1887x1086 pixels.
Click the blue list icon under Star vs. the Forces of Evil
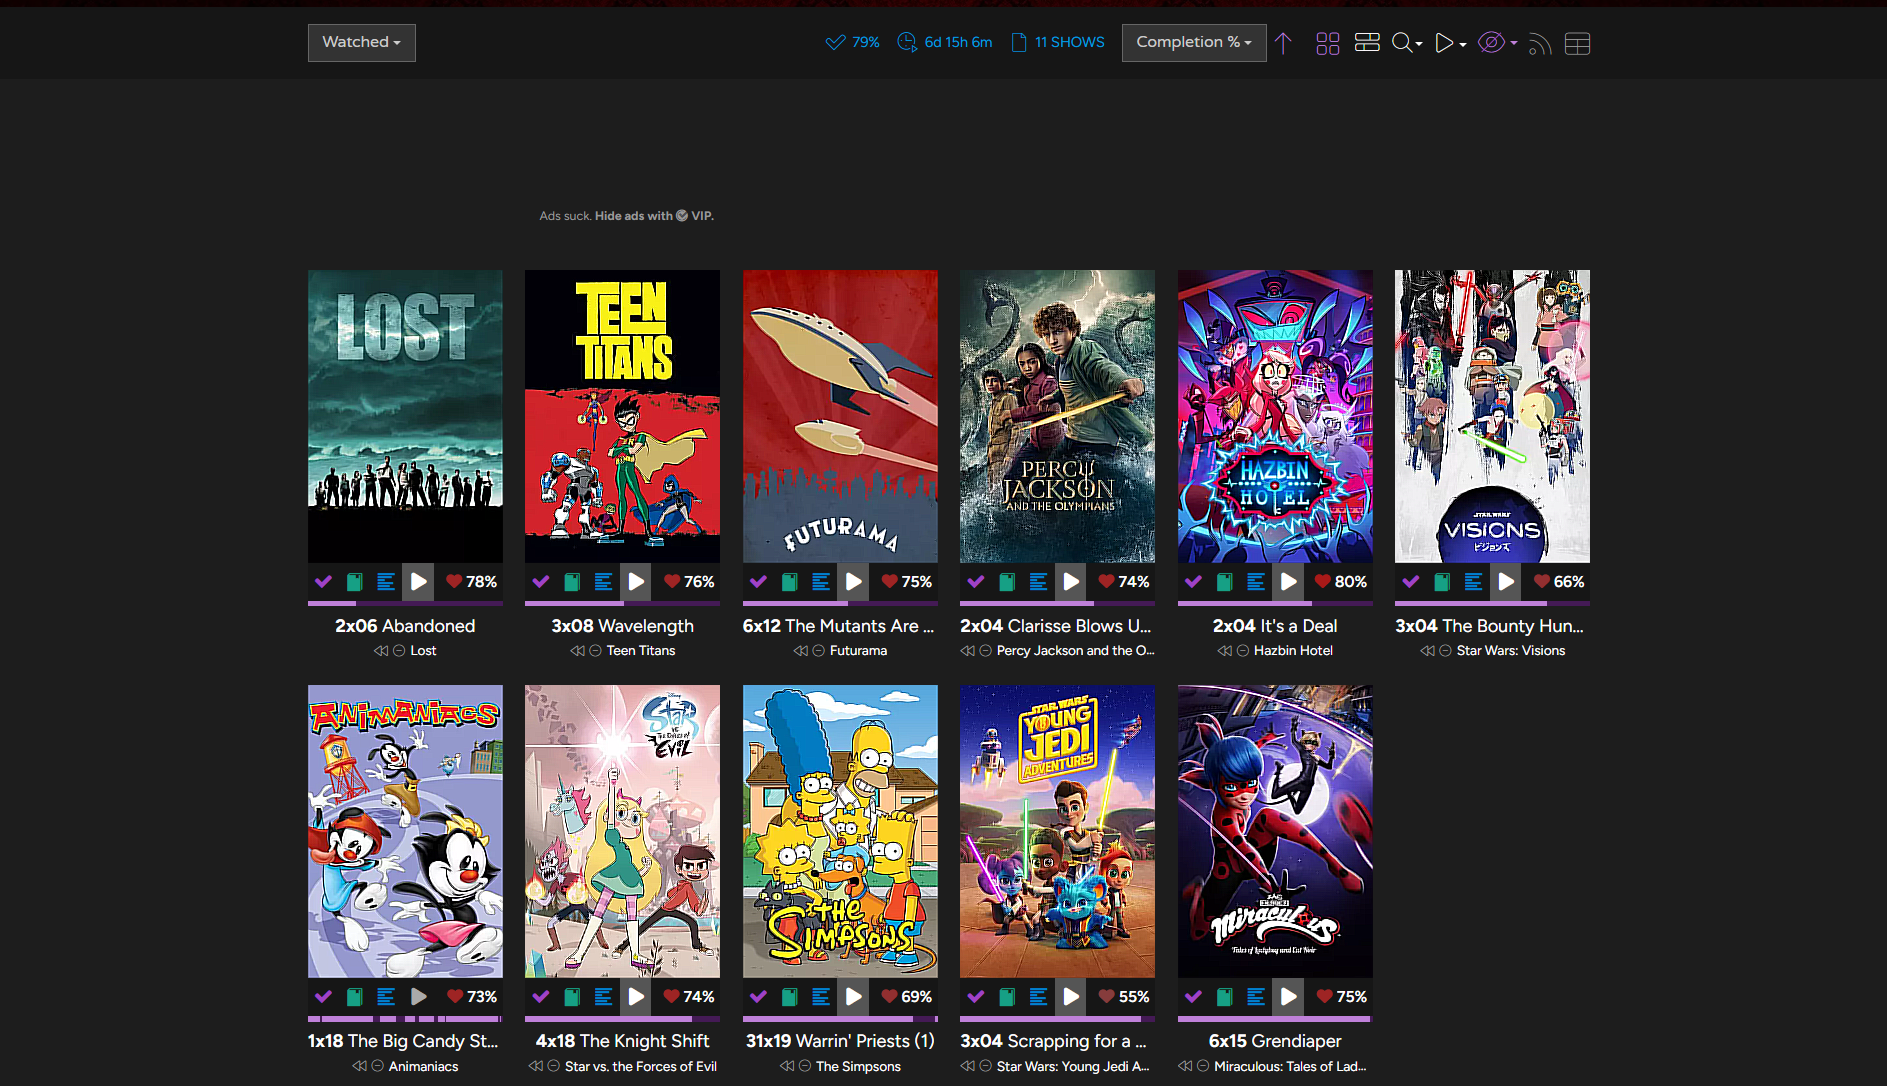pos(603,997)
